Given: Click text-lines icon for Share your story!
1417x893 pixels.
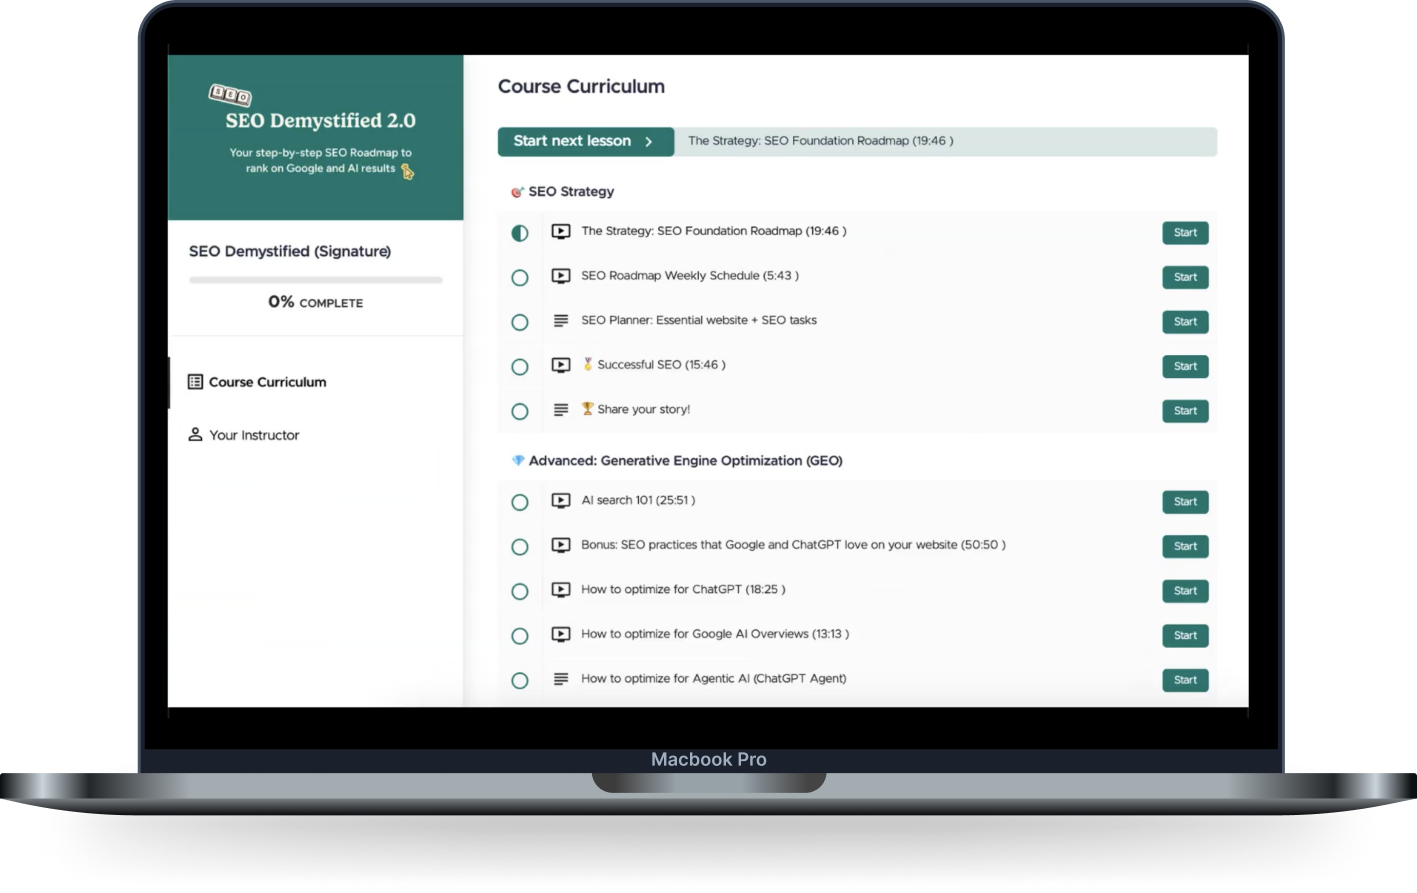Looking at the screenshot, I should pos(561,410).
